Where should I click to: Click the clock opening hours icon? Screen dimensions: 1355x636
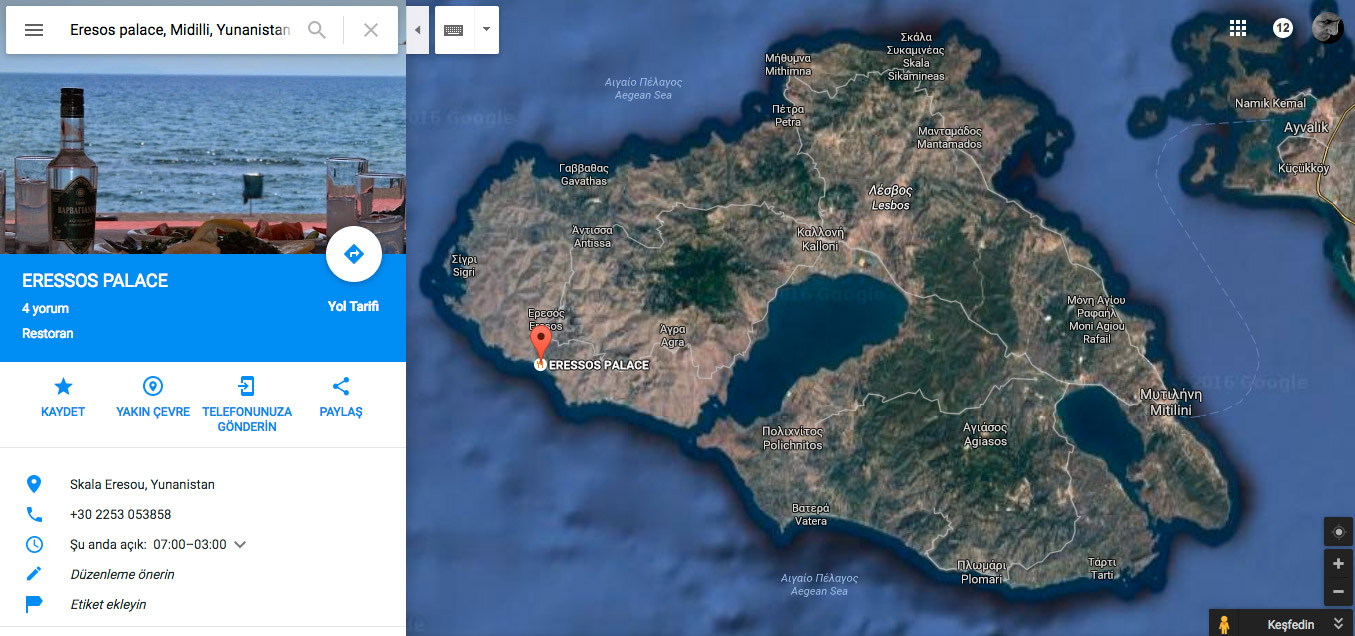[x=34, y=545]
